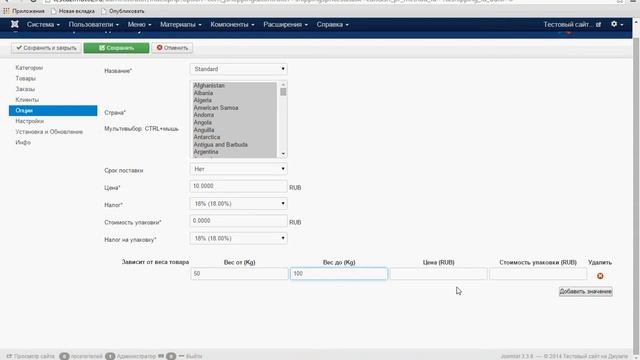Screen dimensions: 640x360
Task: Expand the Название Standard dropdown
Action: tap(239, 69)
